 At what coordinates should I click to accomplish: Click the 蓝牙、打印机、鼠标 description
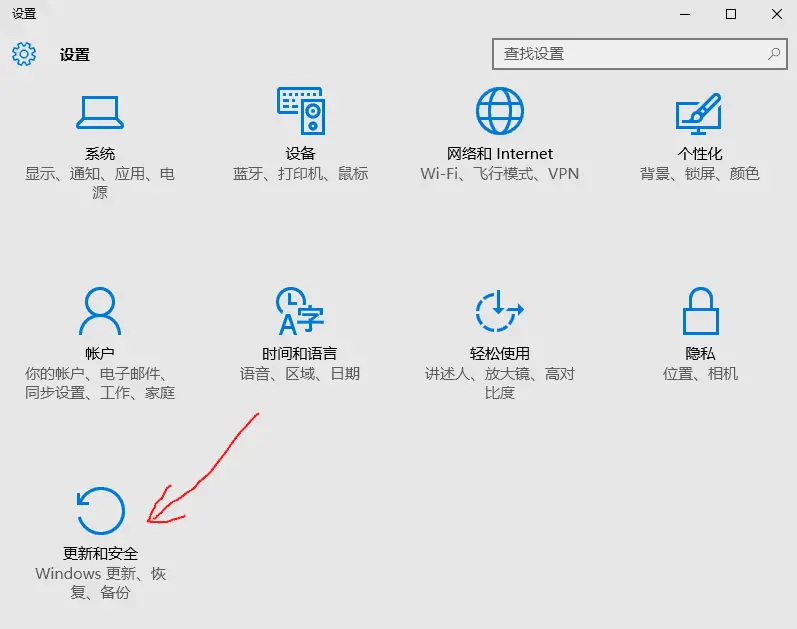(300, 173)
